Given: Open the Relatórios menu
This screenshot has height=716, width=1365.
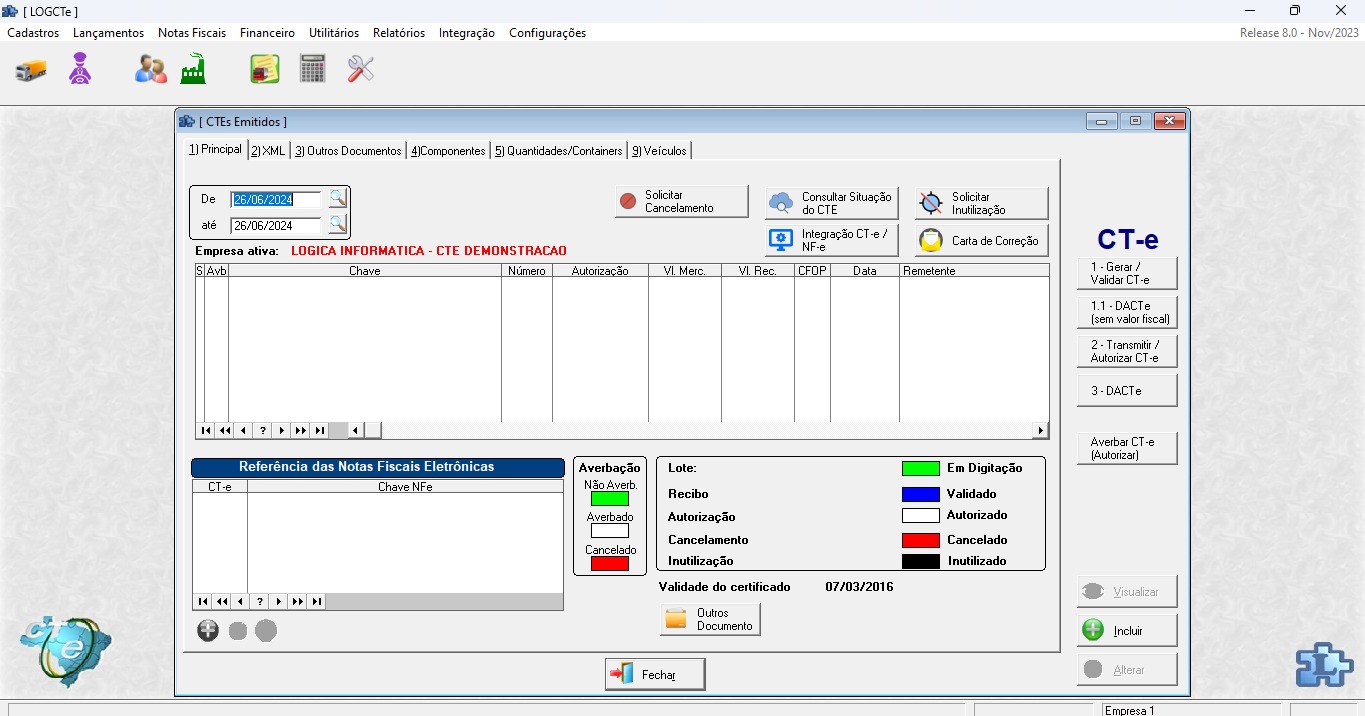Looking at the screenshot, I should pyautogui.click(x=398, y=33).
